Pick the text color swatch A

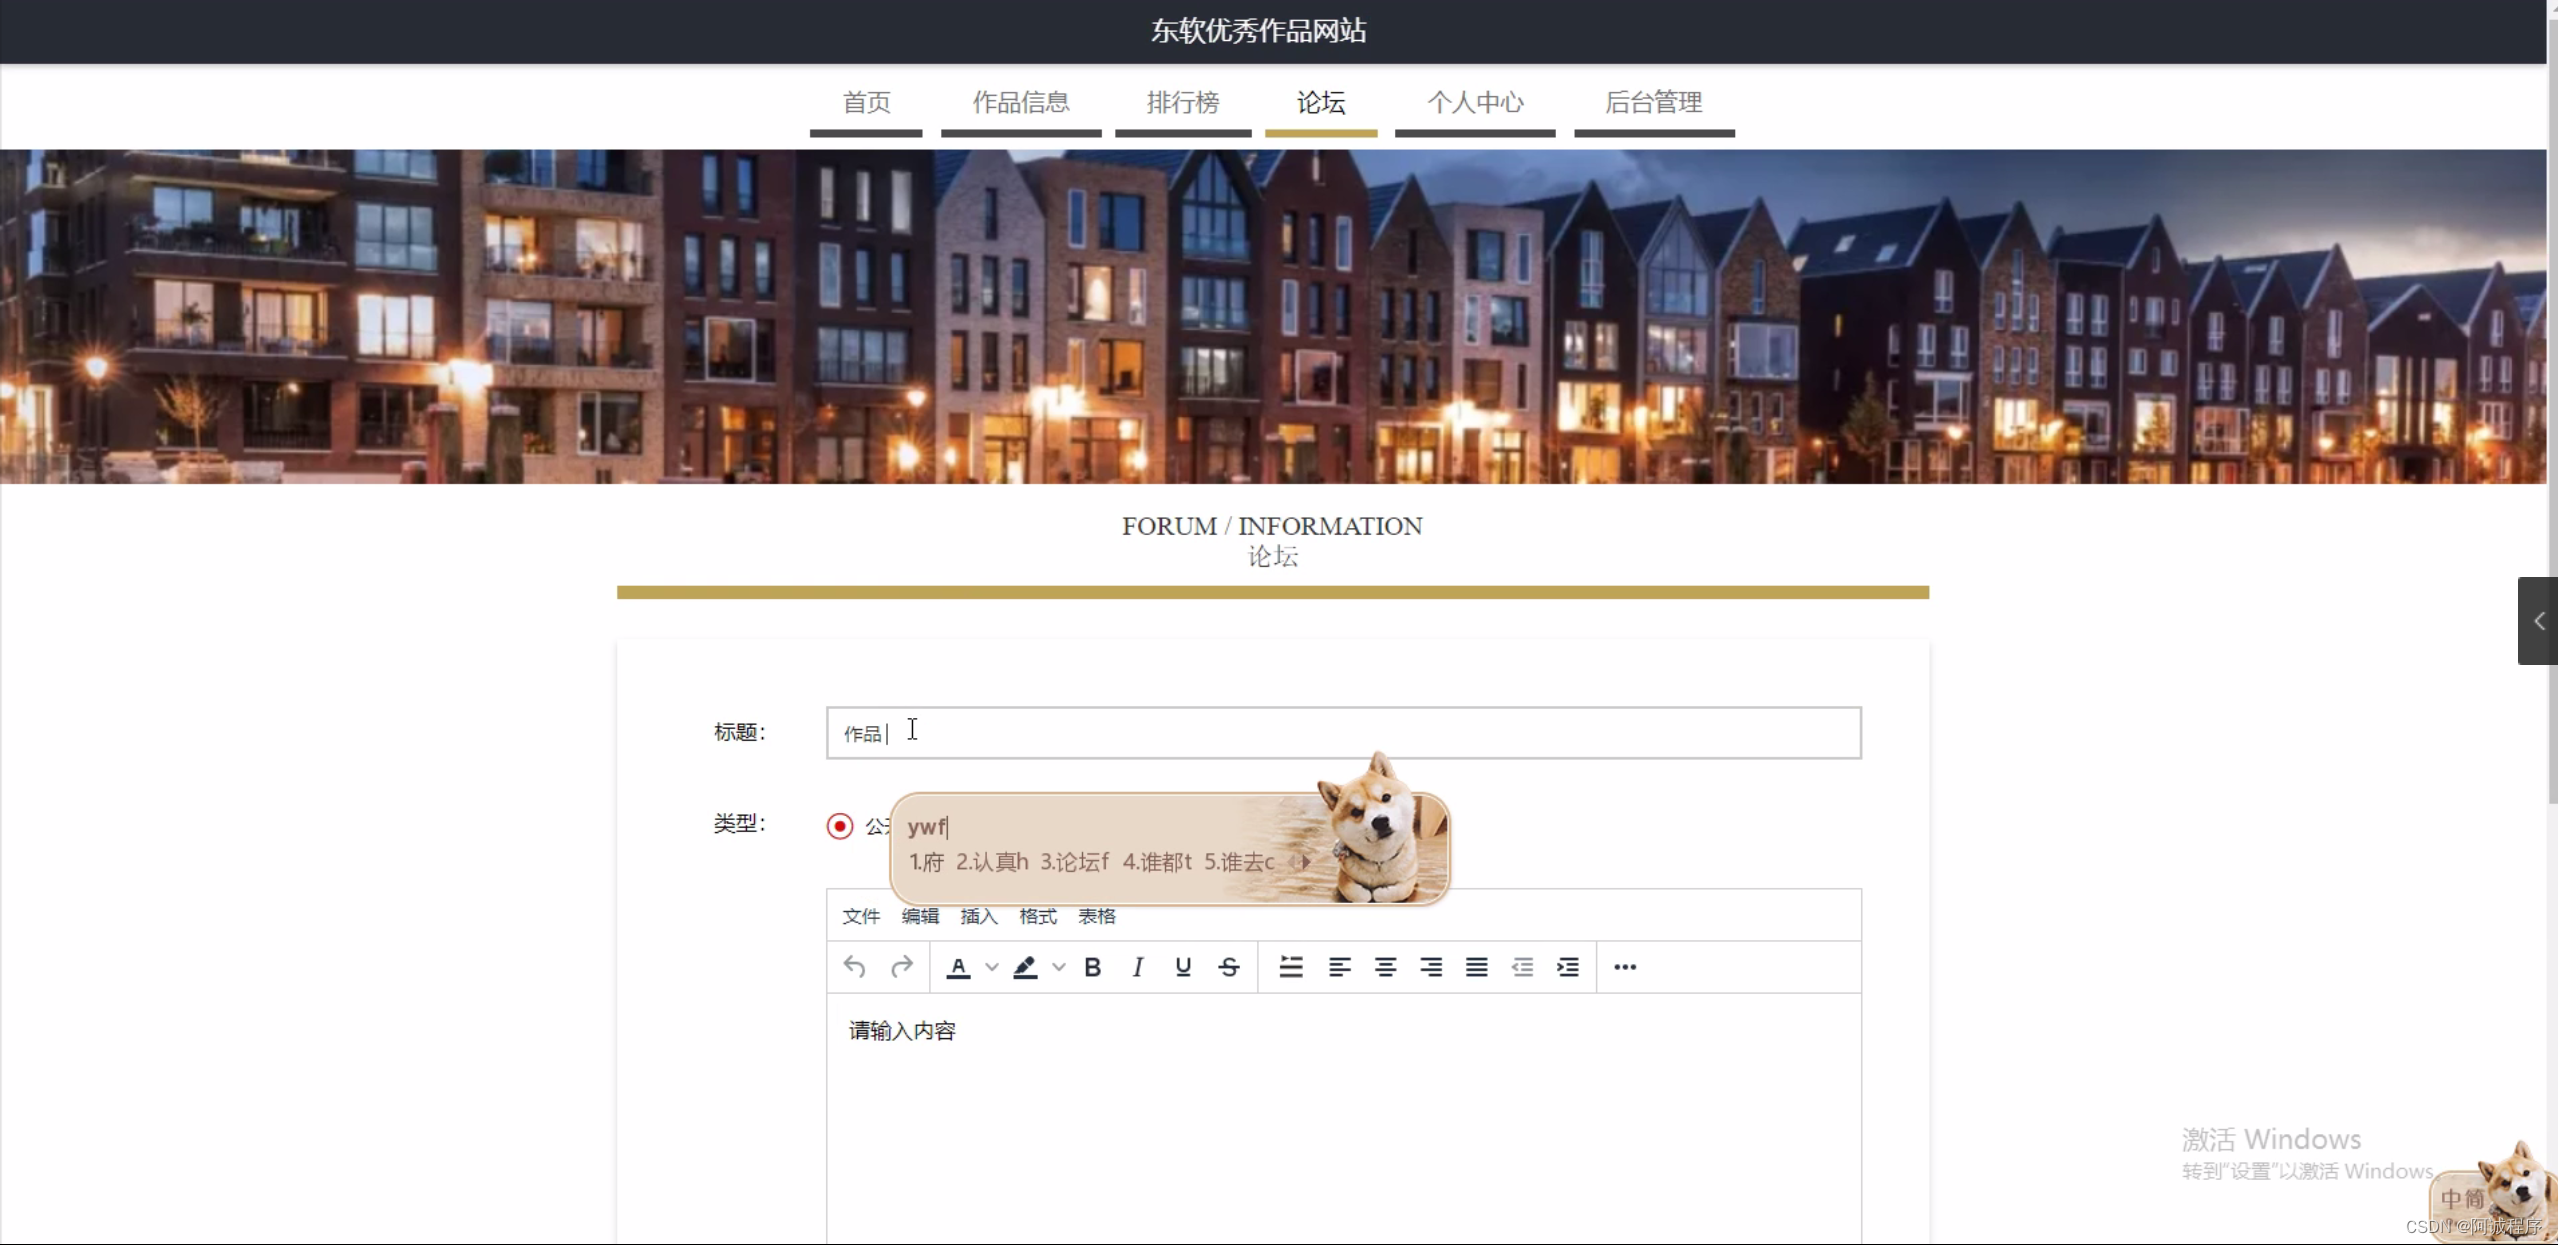point(957,967)
